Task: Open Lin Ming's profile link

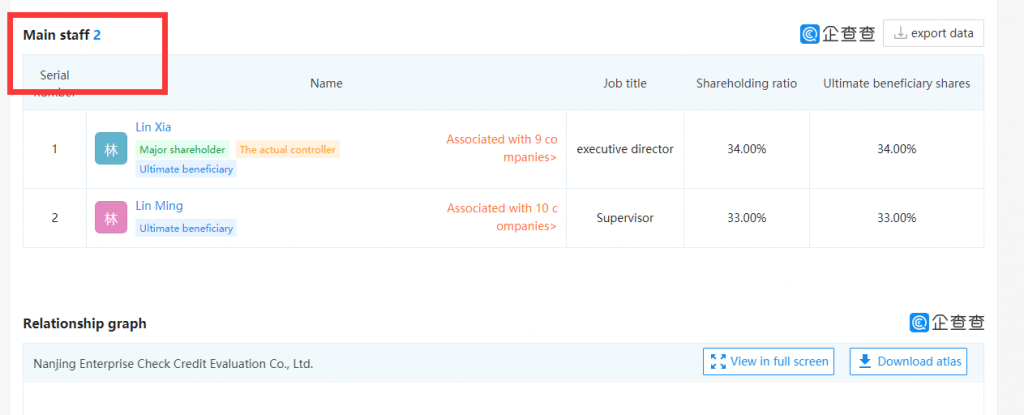Action: point(159,206)
